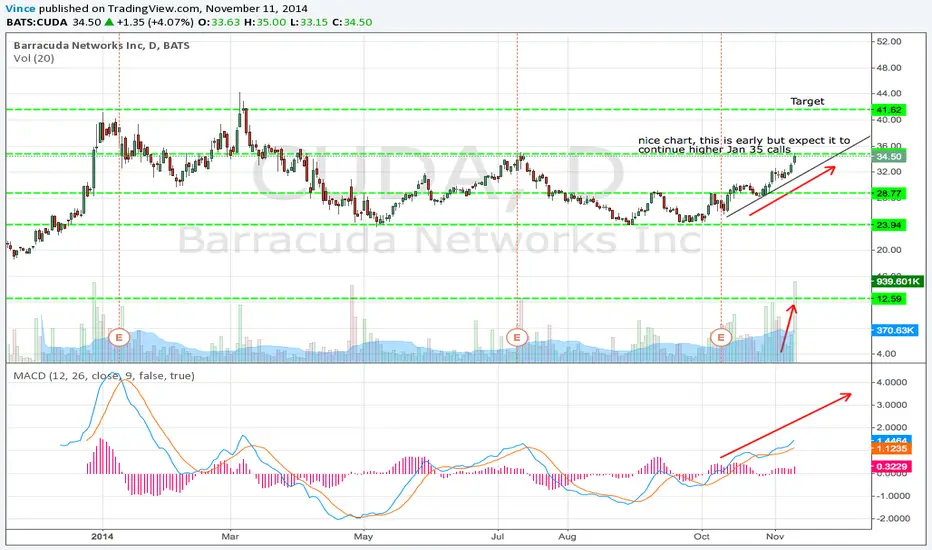Click the 44.00 price axis tick
Viewport: 932px width, 550px height.
coord(889,93)
